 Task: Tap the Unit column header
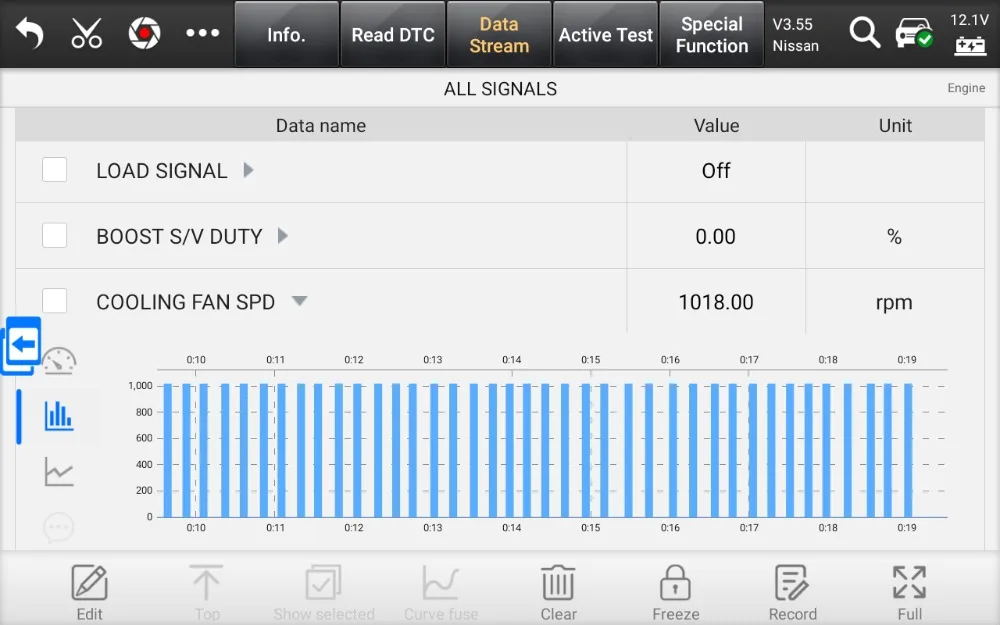point(895,126)
